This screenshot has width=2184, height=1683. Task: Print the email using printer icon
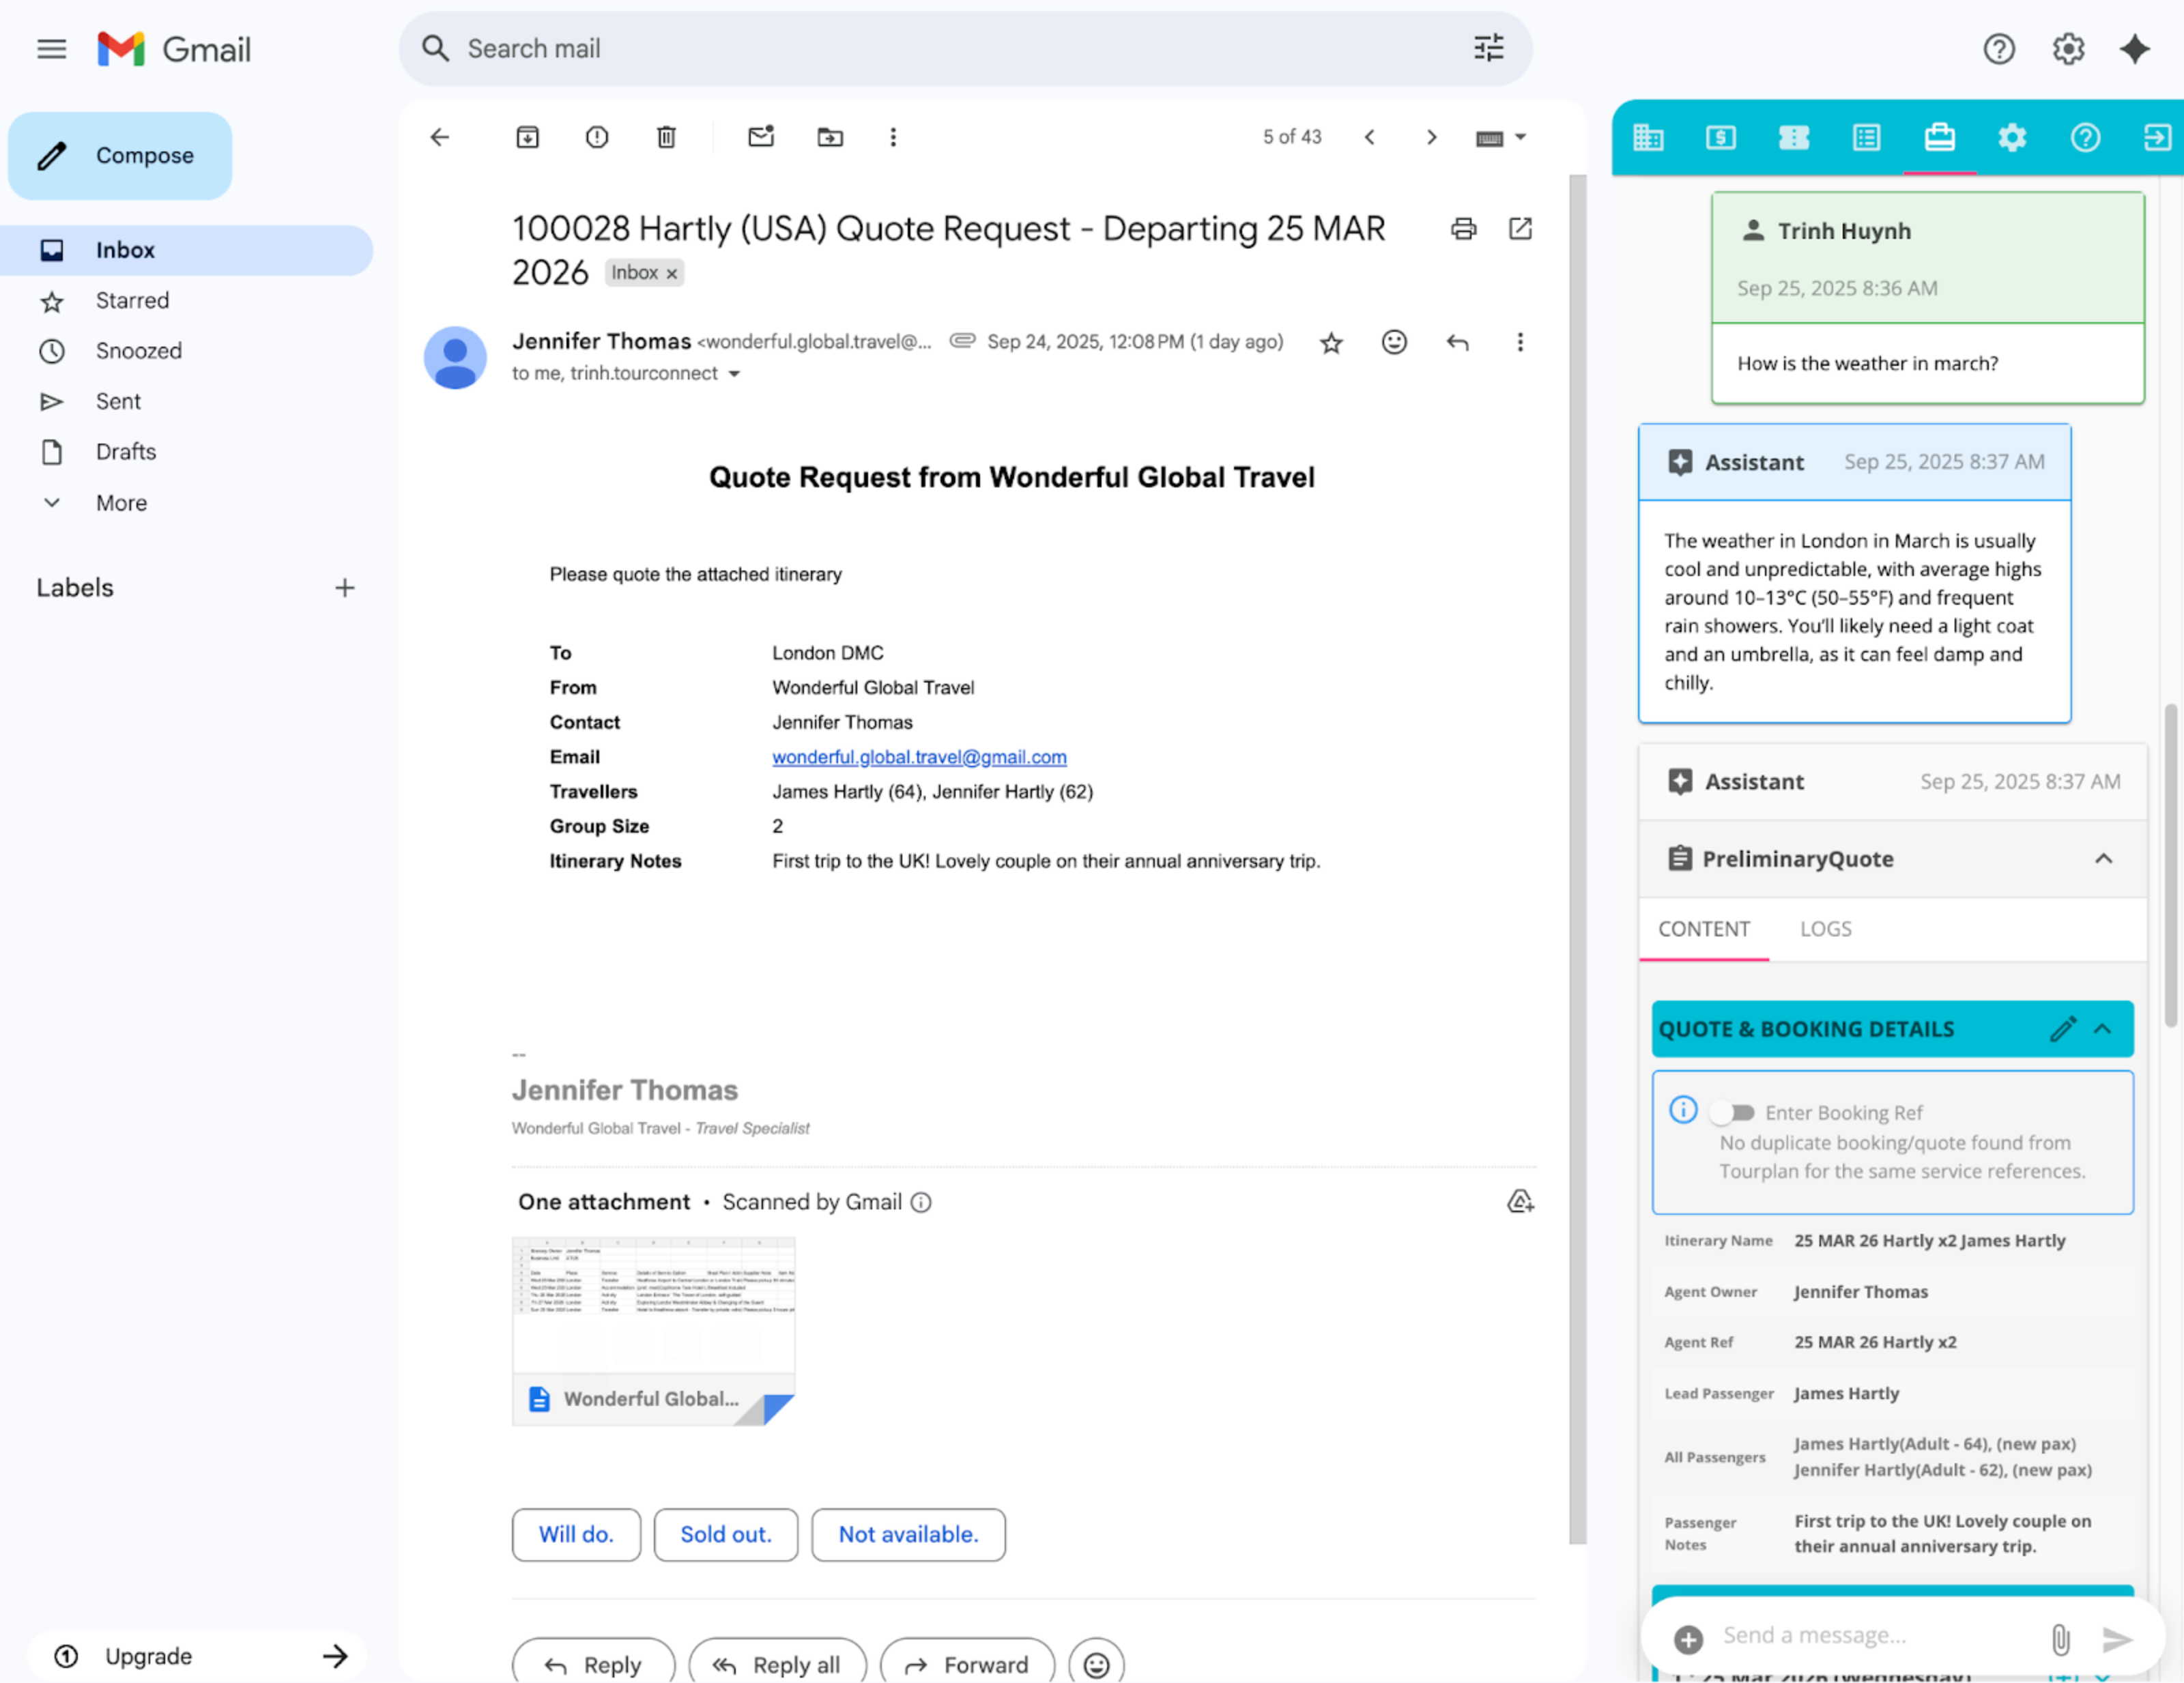click(x=1463, y=229)
